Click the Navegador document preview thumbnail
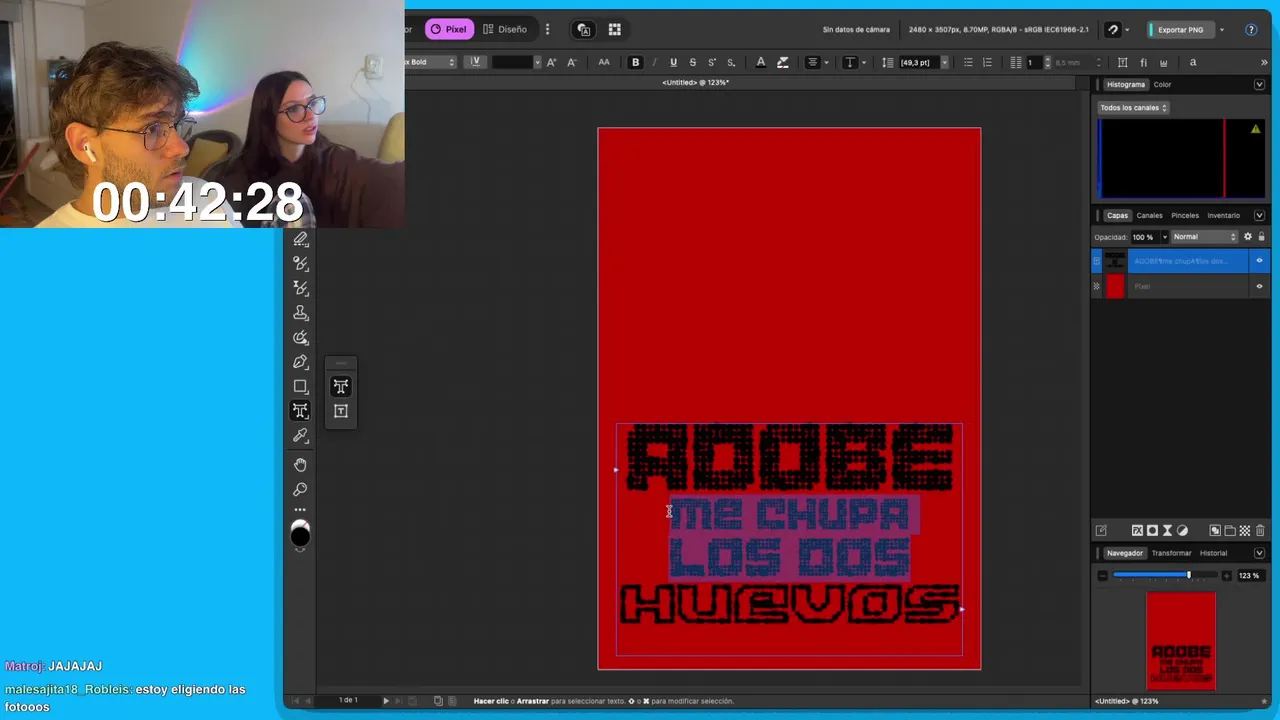Viewport: 1280px width, 720px height. (x=1181, y=641)
